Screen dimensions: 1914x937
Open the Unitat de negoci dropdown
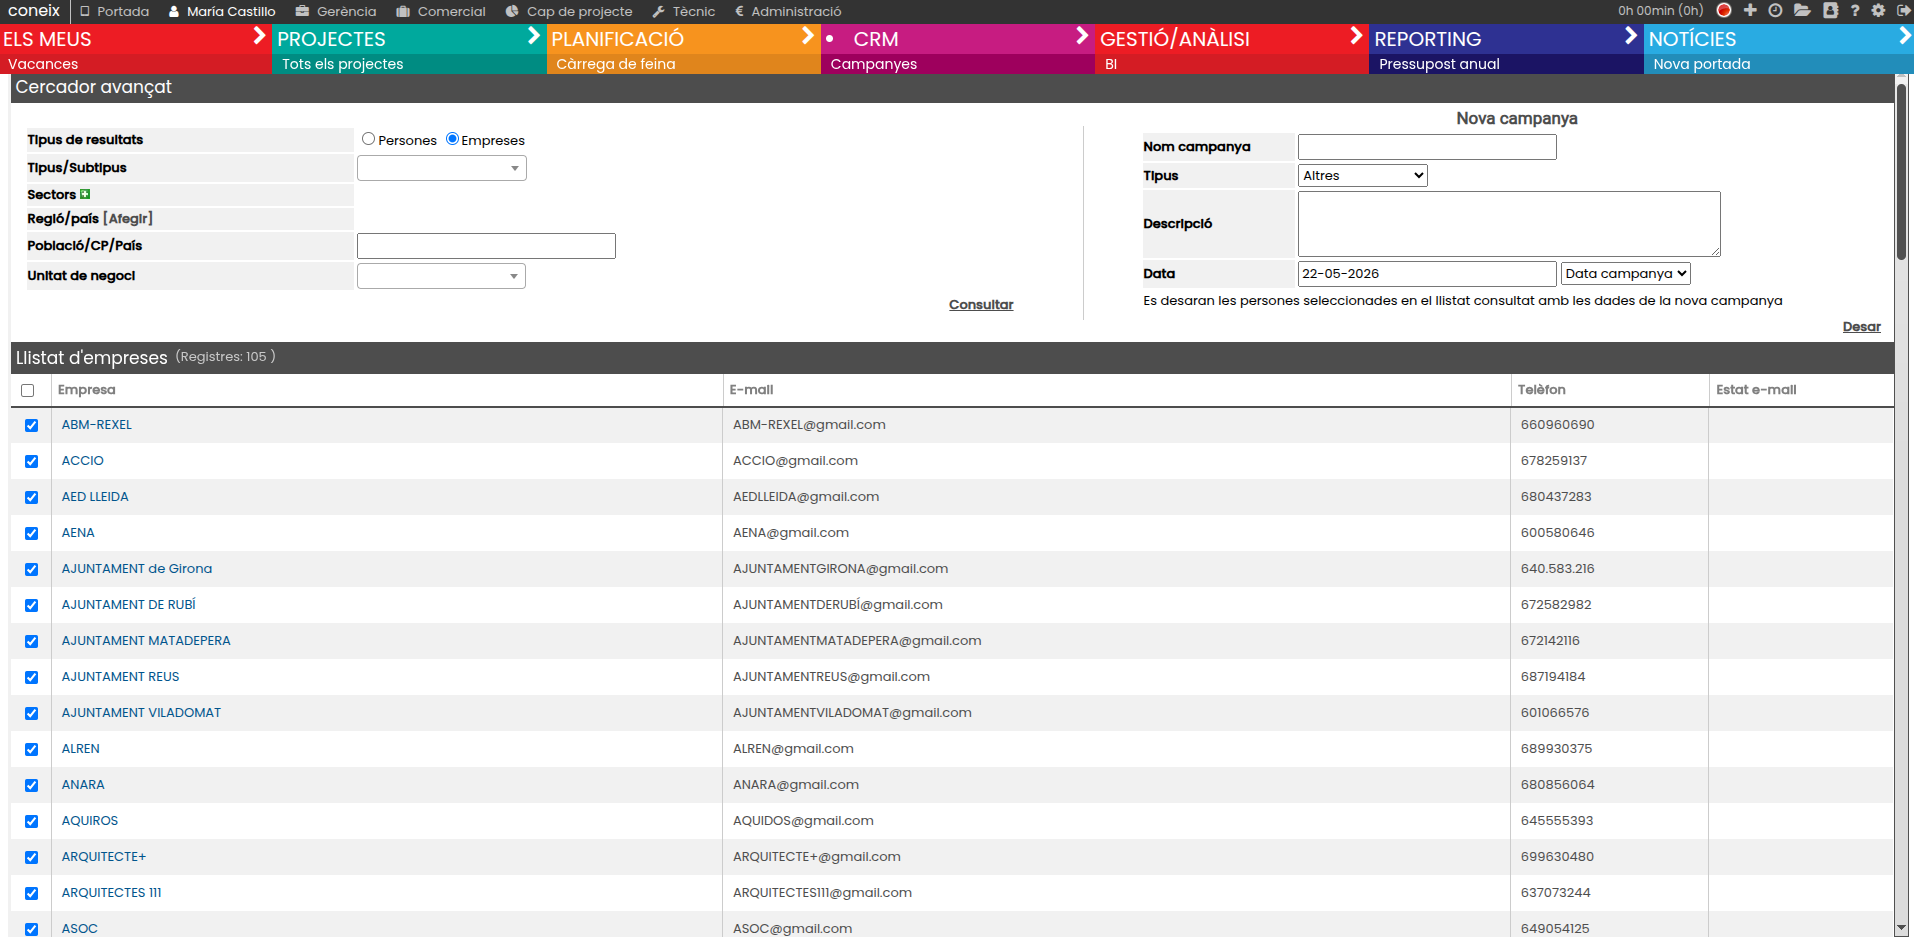441,276
